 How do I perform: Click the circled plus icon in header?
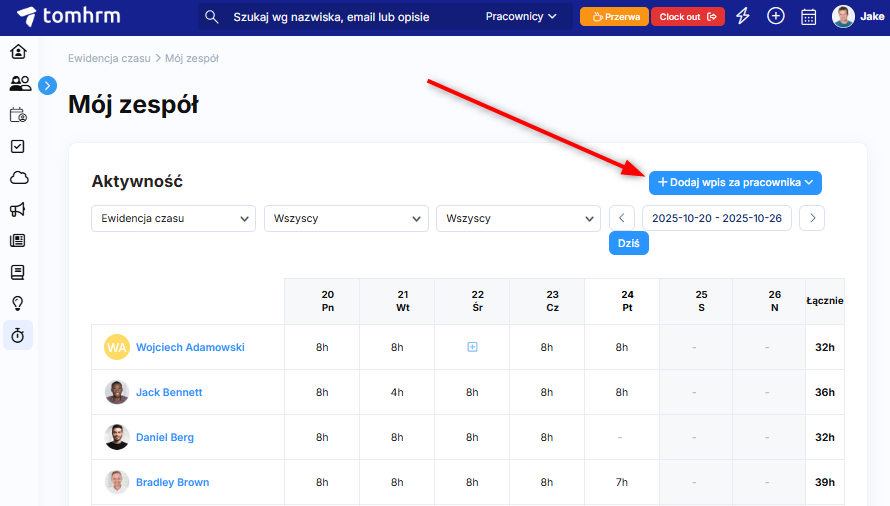[775, 17]
